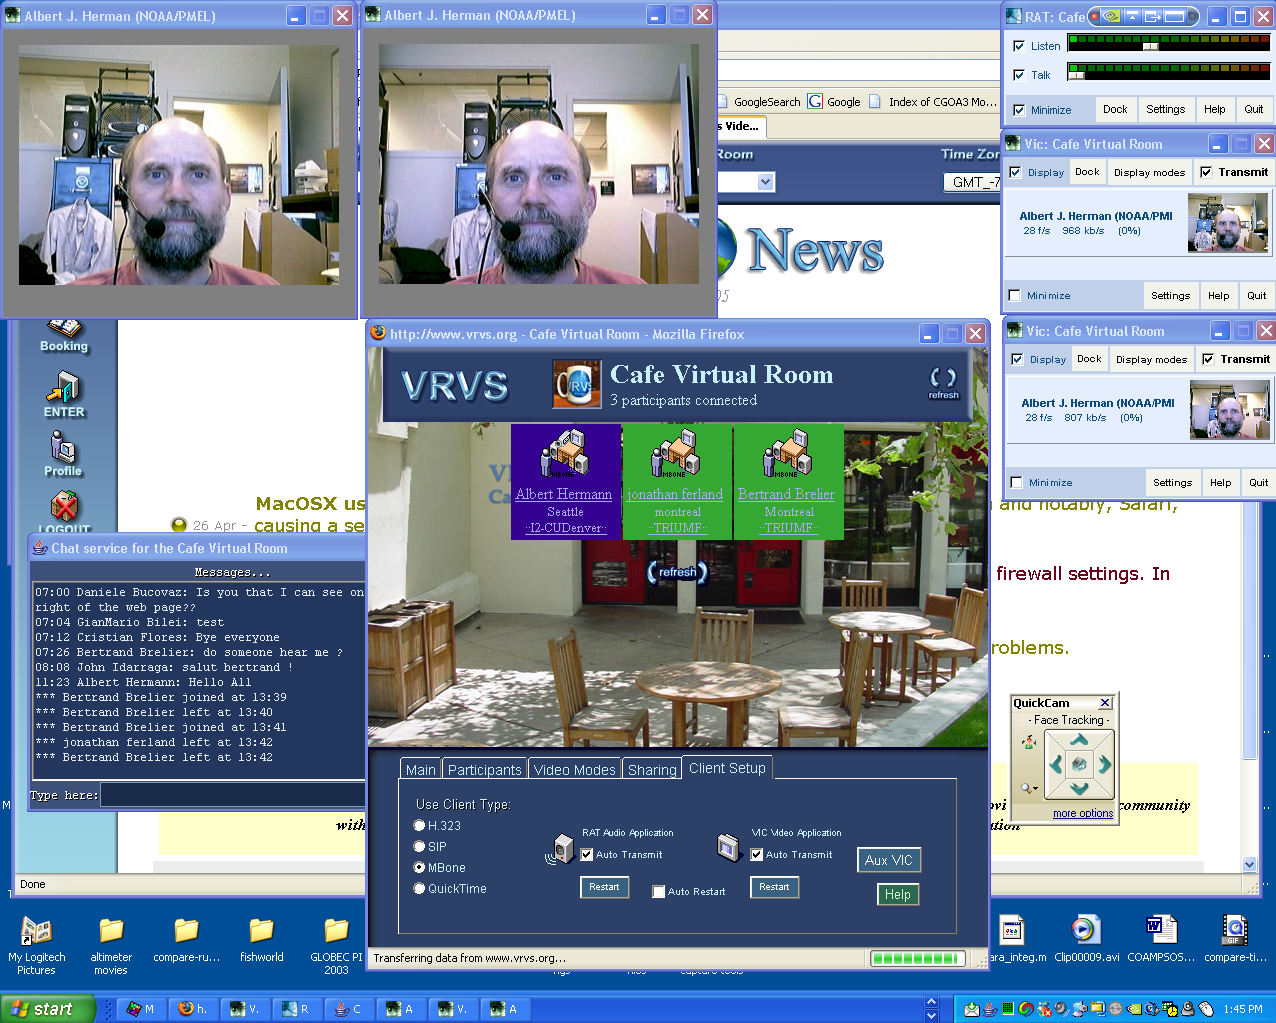Open the Video Modes tab
Image resolution: width=1276 pixels, height=1023 pixels.
(x=575, y=770)
